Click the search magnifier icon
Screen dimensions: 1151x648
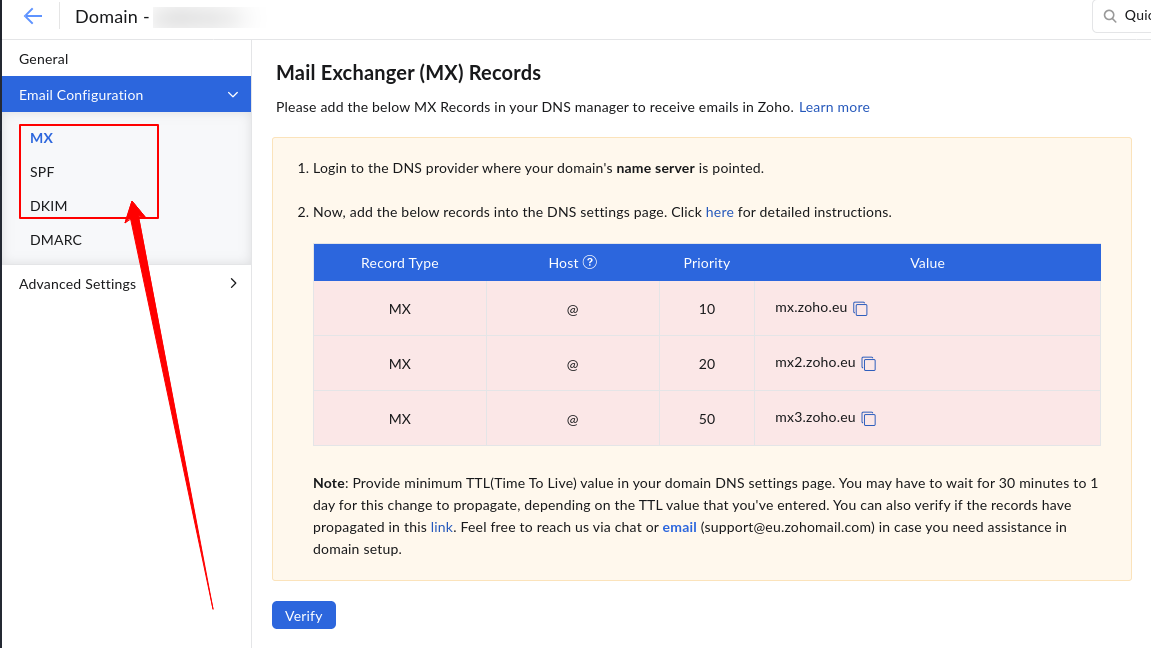pyautogui.click(x=1110, y=16)
